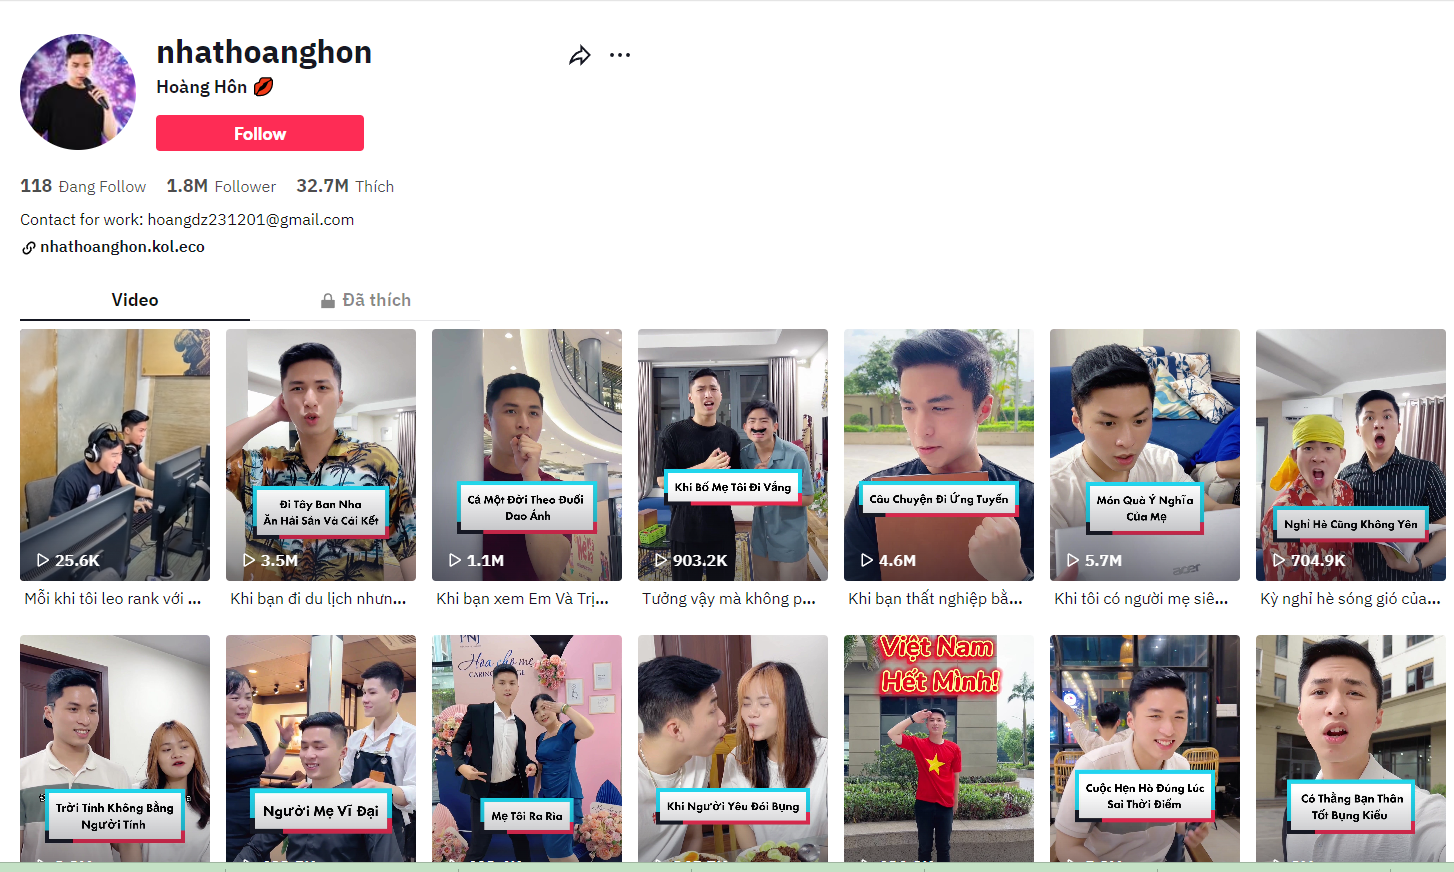View the 1.8M Follower list
The image size is (1454, 872).
pyautogui.click(x=221, y=186)
